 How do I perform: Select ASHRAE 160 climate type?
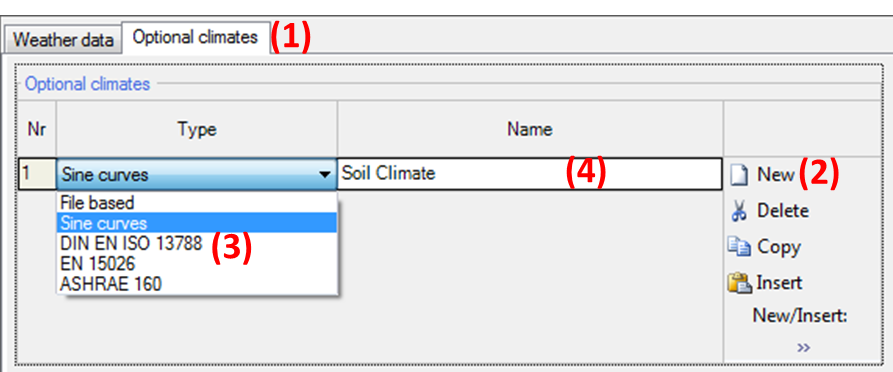[110, 283]
